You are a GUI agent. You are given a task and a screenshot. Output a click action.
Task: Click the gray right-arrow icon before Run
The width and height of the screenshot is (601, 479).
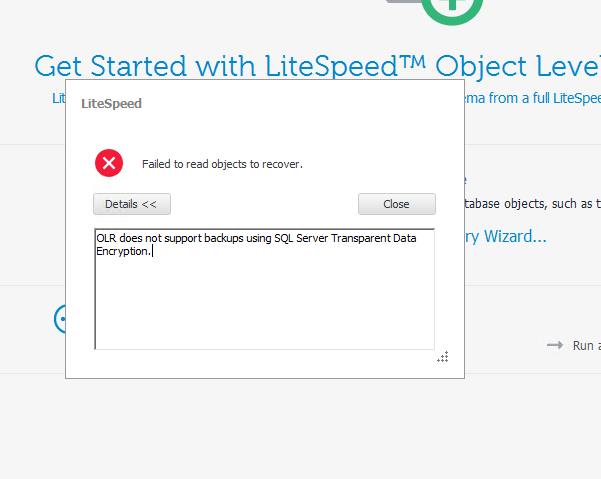click(x=555, y=345)
